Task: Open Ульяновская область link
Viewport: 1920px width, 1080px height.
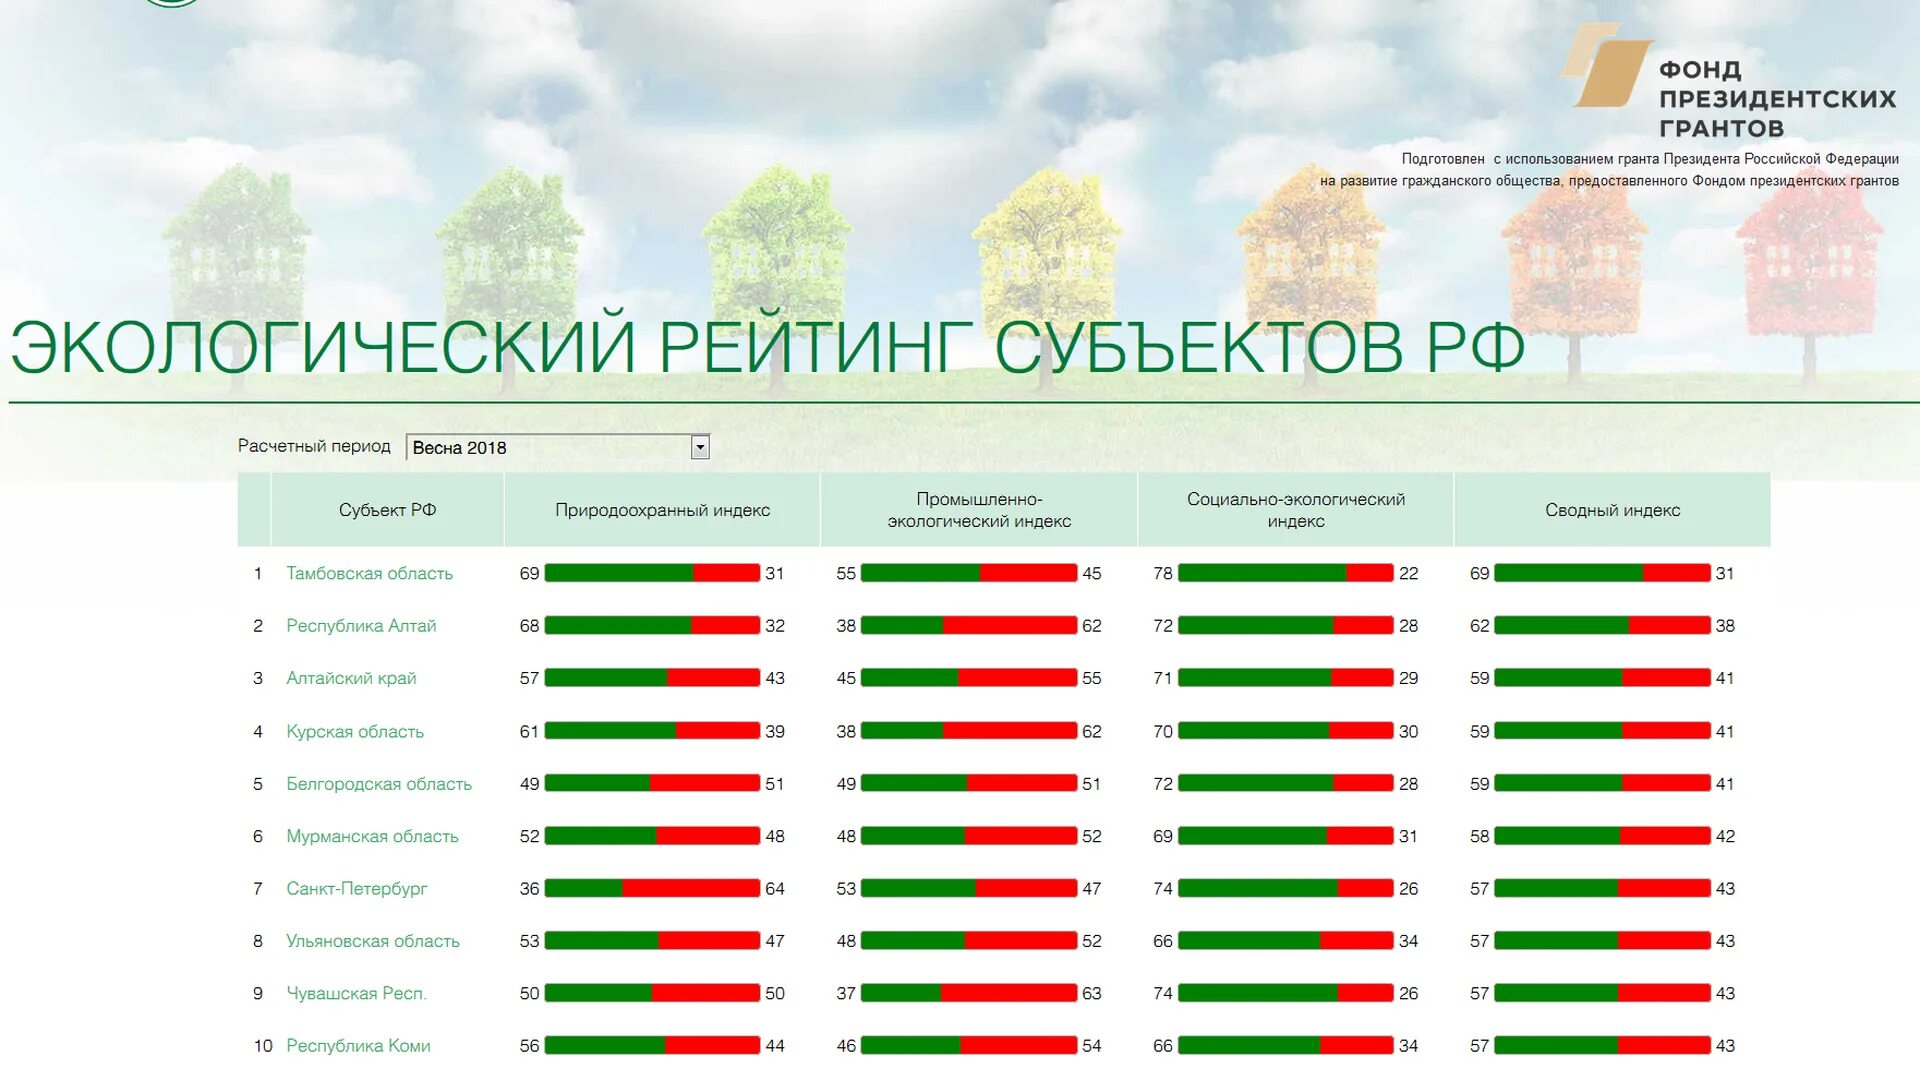Action: [x=373, y=941]
